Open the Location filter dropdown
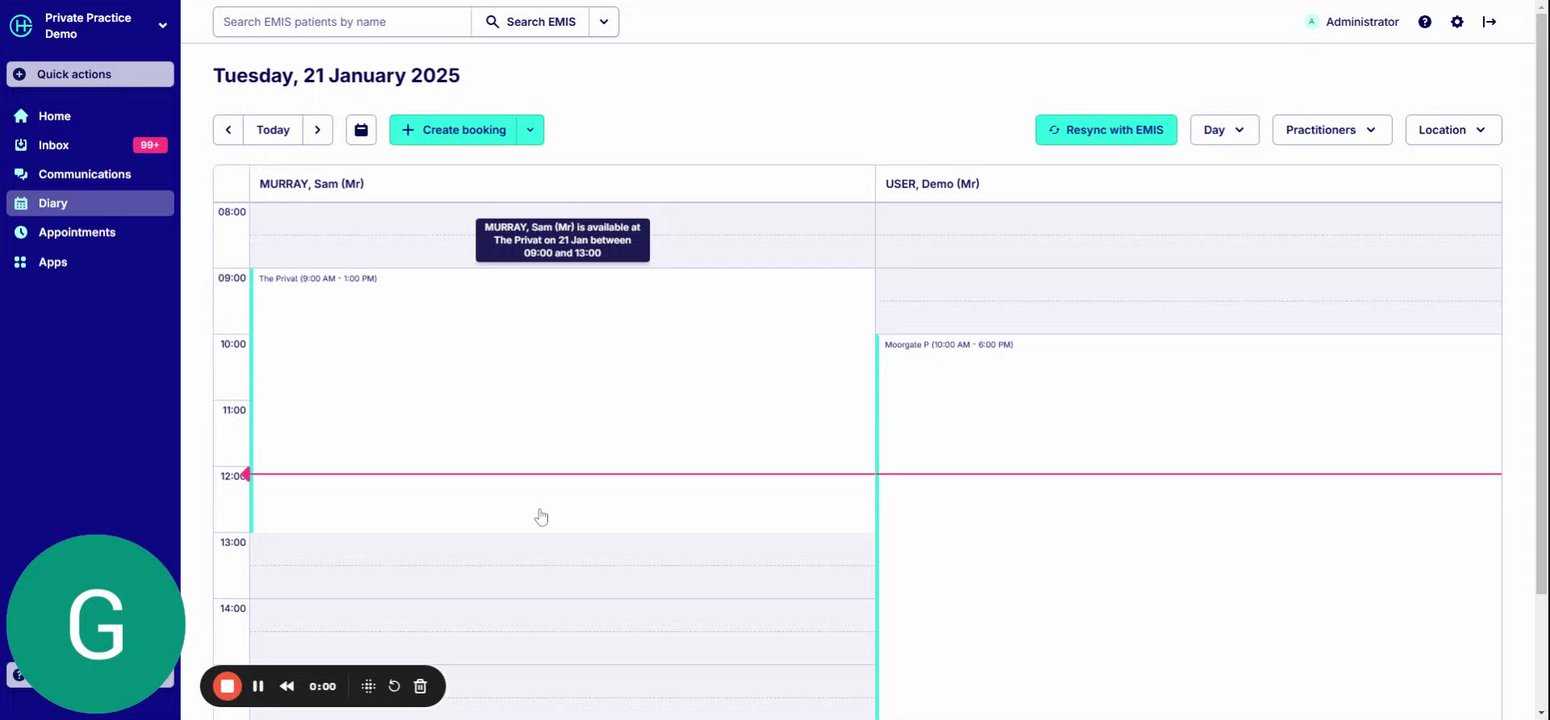Viewport: 1550px width, 720px height. tap(1453, 130)
